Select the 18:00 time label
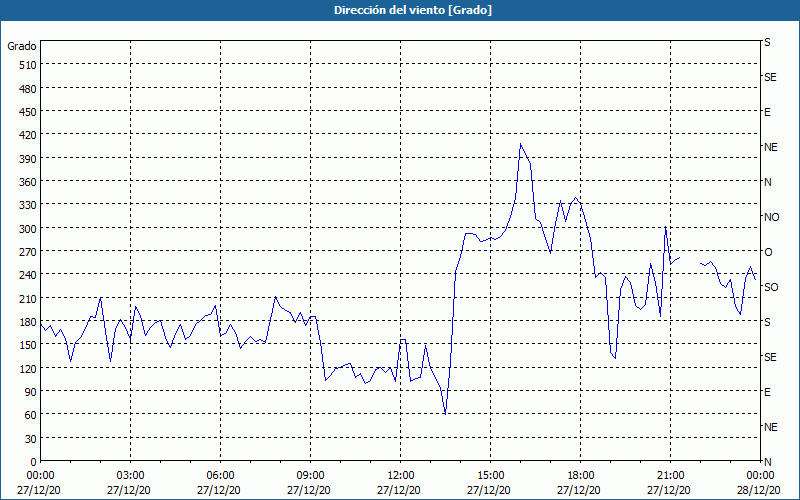Viewport: 800px width, 500px height. (581, 476)
